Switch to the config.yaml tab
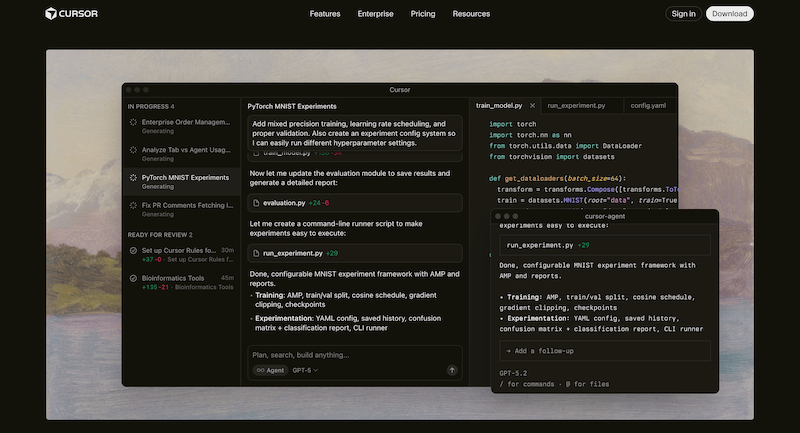Viewport: 800px width, 433px height. (648, 105)
